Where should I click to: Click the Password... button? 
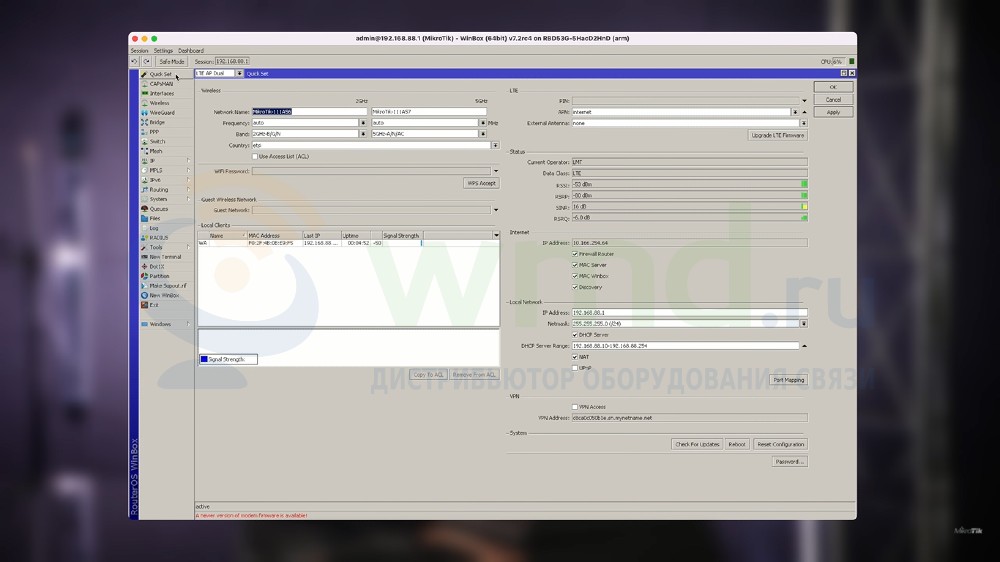pos(790,461)
